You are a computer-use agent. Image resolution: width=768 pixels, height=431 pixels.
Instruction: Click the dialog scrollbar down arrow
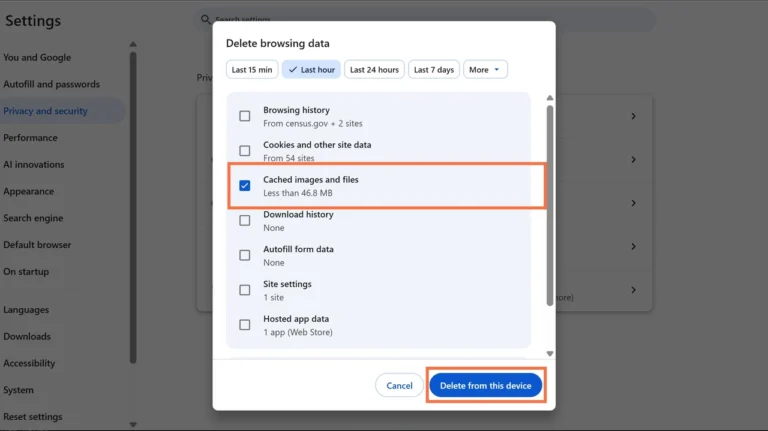pyautogui.click(x=550, y=354)
